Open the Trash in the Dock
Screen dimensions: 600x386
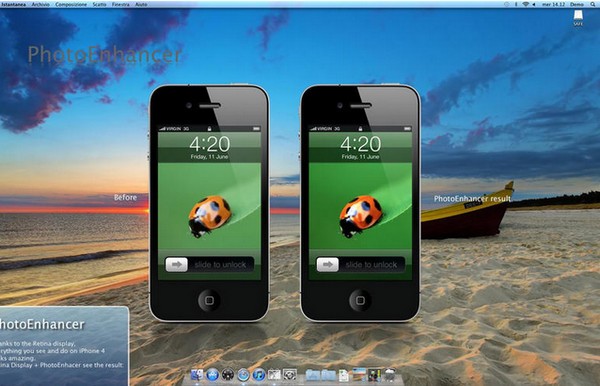(x=390, y=375)
